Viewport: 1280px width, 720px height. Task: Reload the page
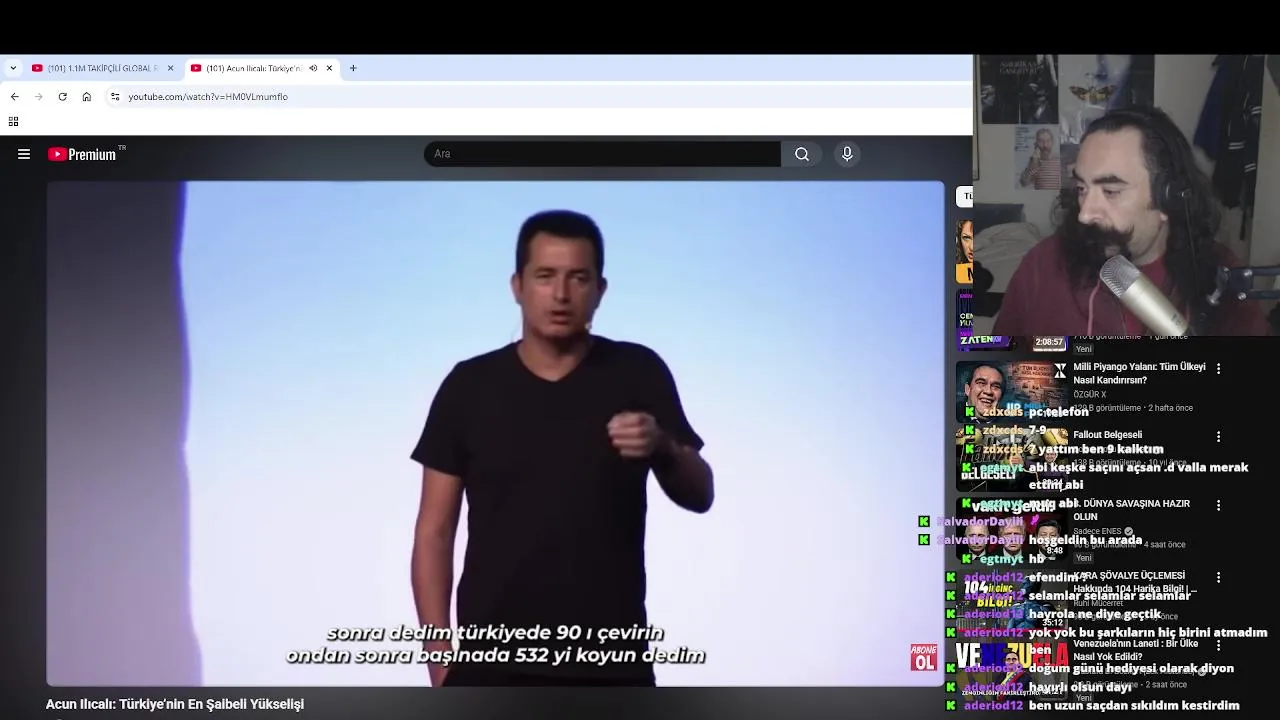[62, 97]
